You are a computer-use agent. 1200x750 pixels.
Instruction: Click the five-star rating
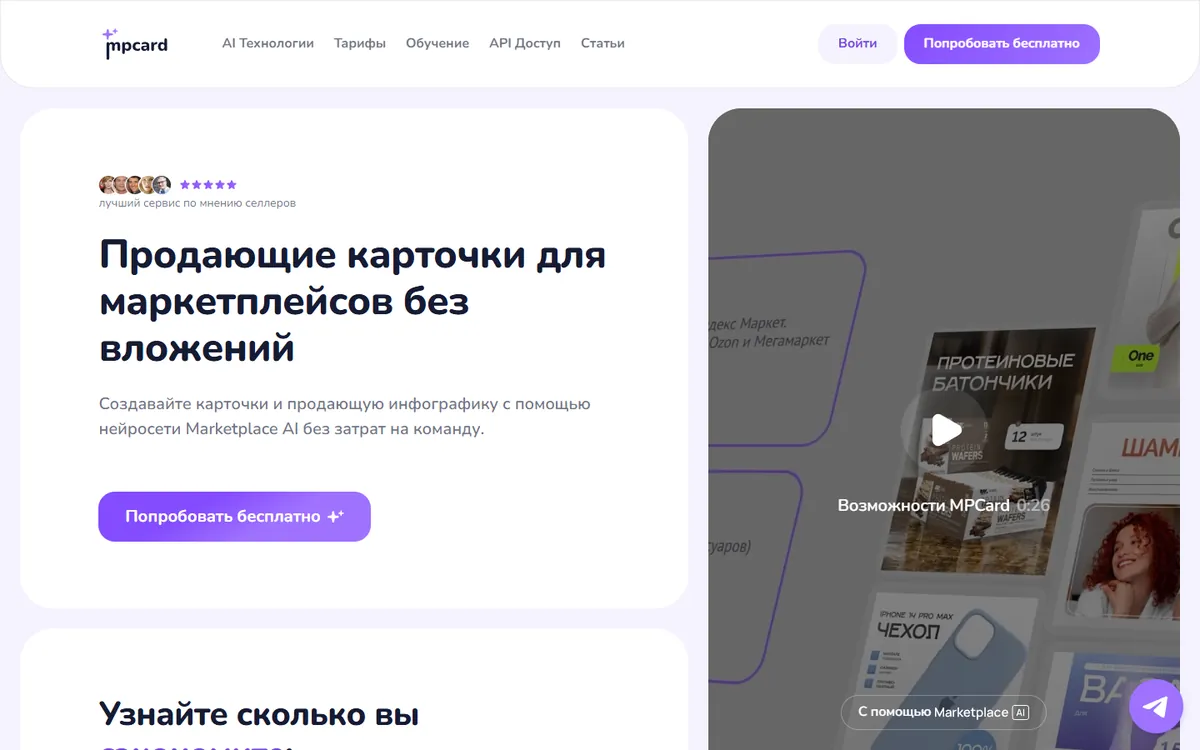point(208,185)
